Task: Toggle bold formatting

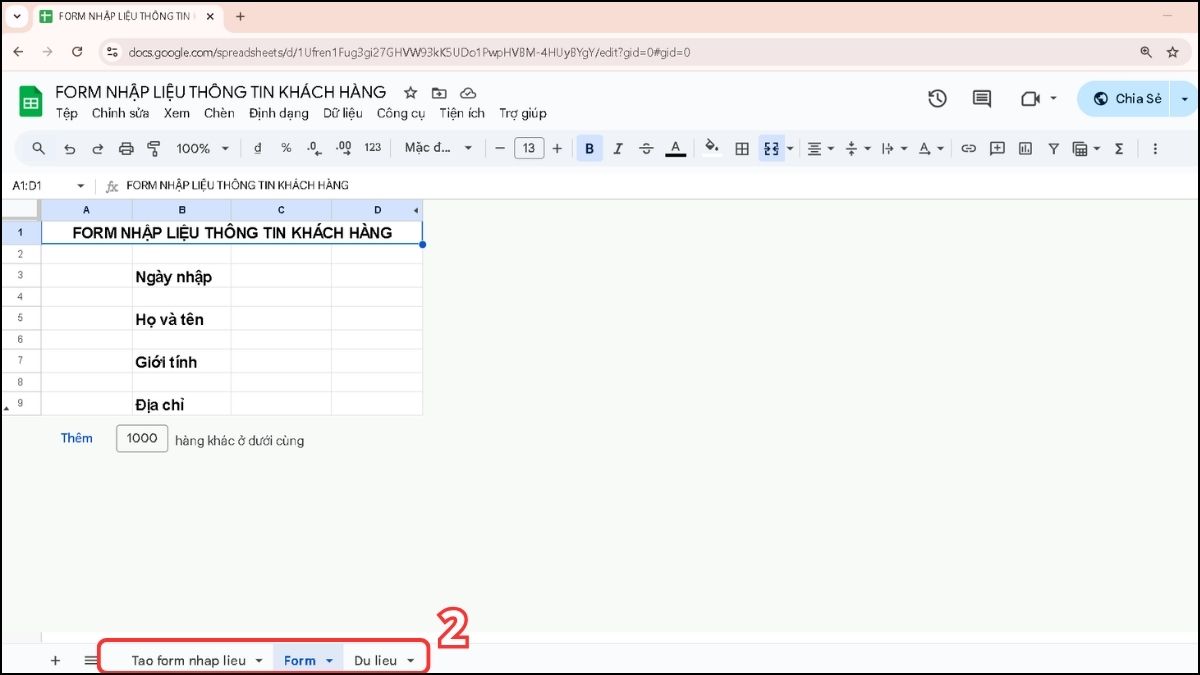Action: 589,148
